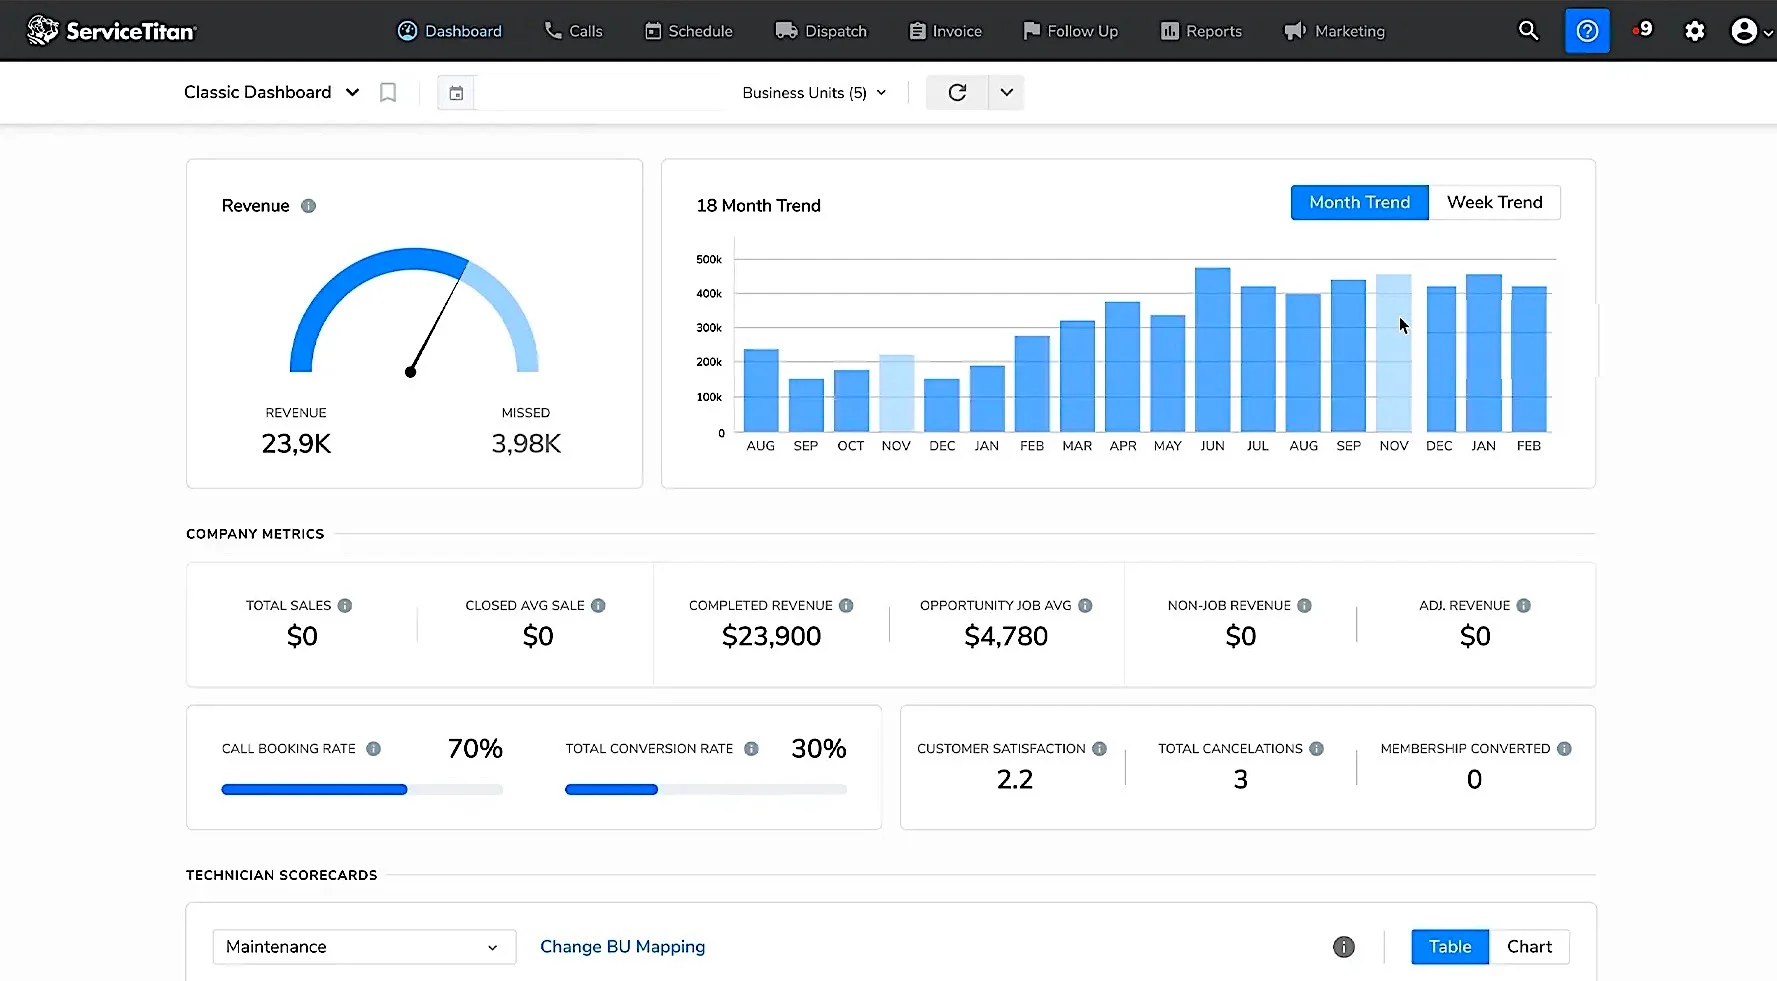Open the calendar date picker icon

point(456,93)
